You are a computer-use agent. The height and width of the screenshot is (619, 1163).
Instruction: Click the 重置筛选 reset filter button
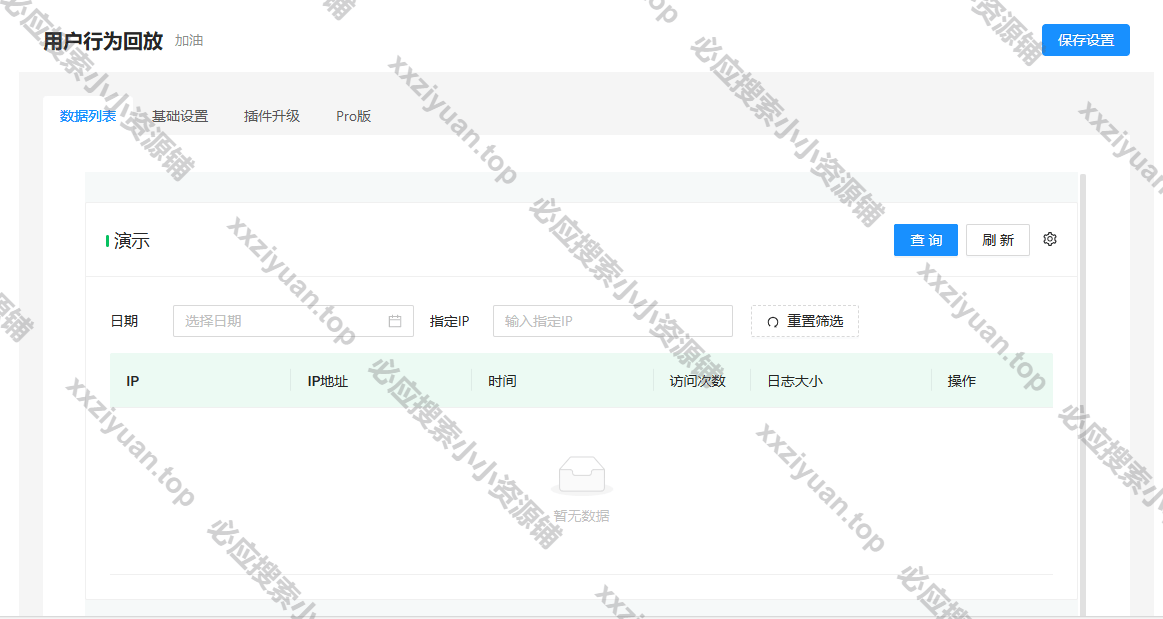click(x=805, y=321)
